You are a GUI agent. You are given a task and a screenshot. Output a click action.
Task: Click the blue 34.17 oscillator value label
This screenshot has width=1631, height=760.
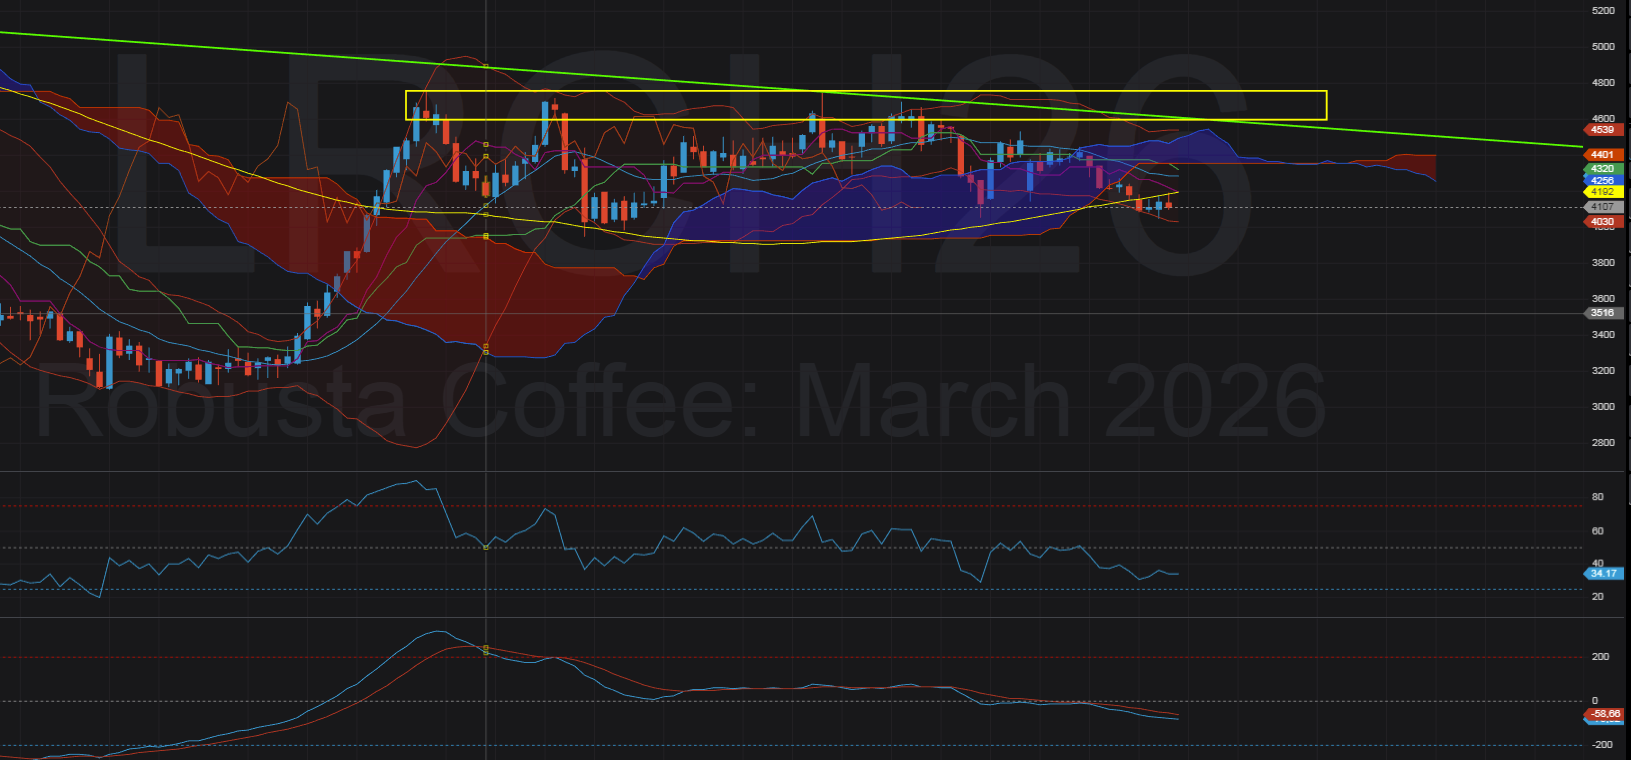coord(1603,573)
